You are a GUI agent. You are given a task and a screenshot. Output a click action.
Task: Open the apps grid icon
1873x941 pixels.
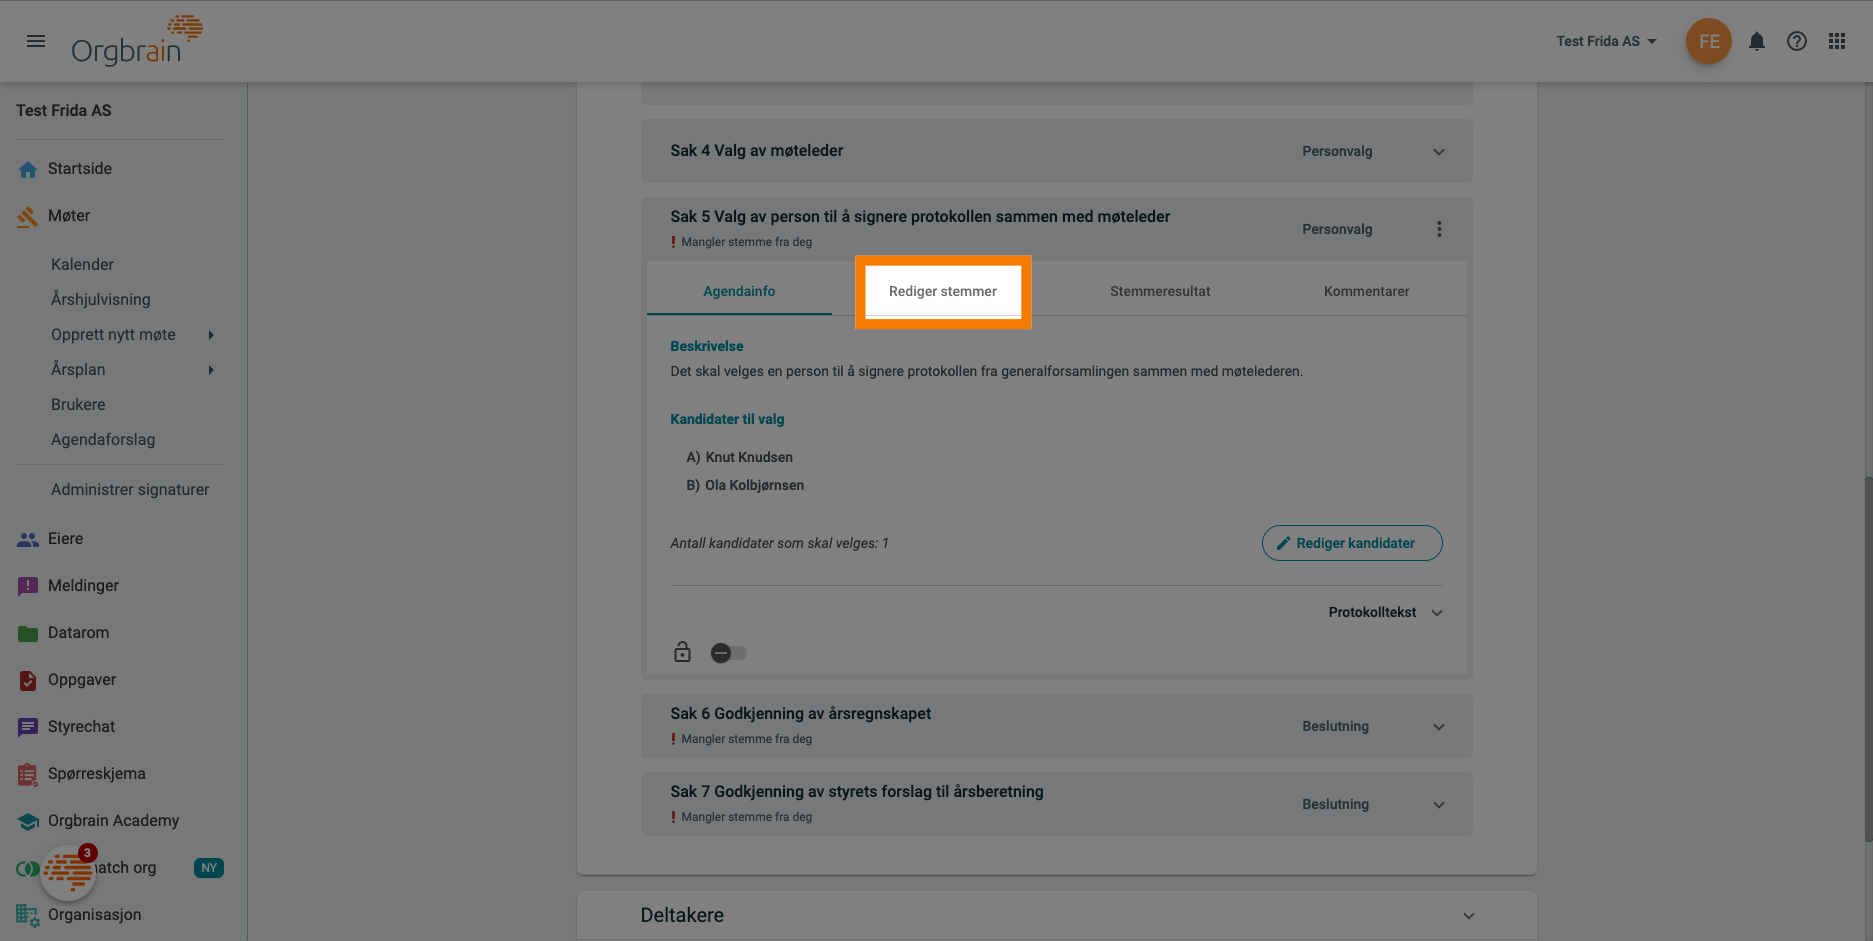point(1837,41)
